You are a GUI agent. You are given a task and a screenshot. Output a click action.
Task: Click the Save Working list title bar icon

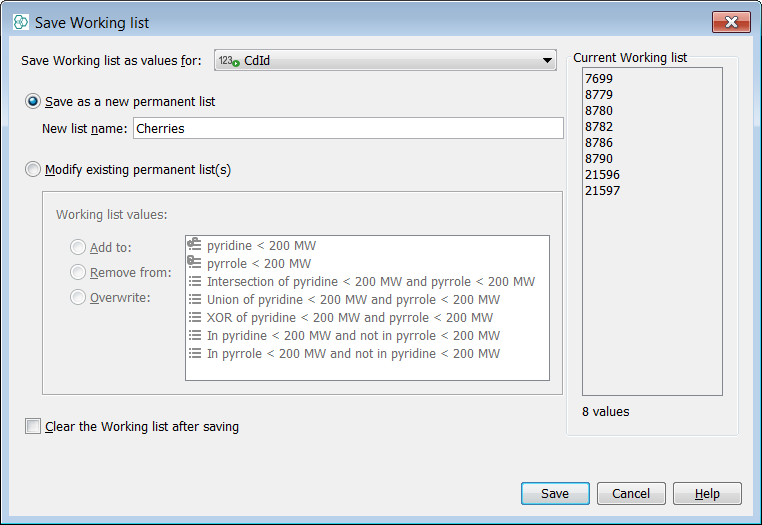click(x=20, y=22)
